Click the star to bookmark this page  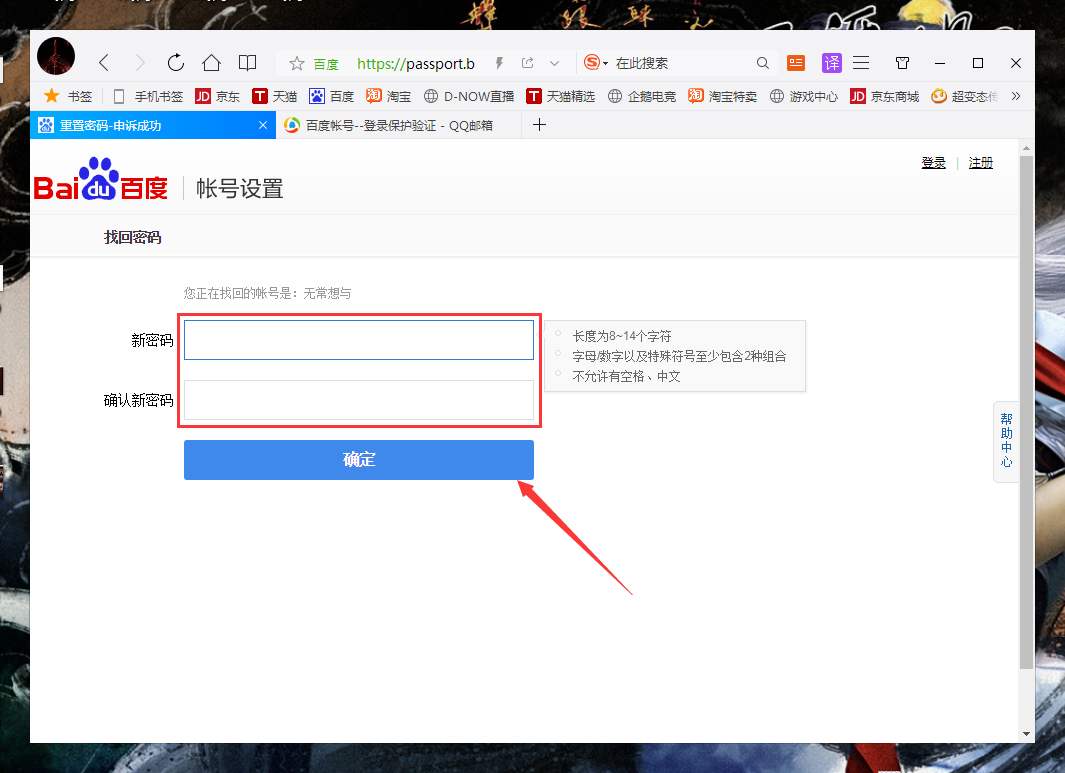[x=297, y=62]
